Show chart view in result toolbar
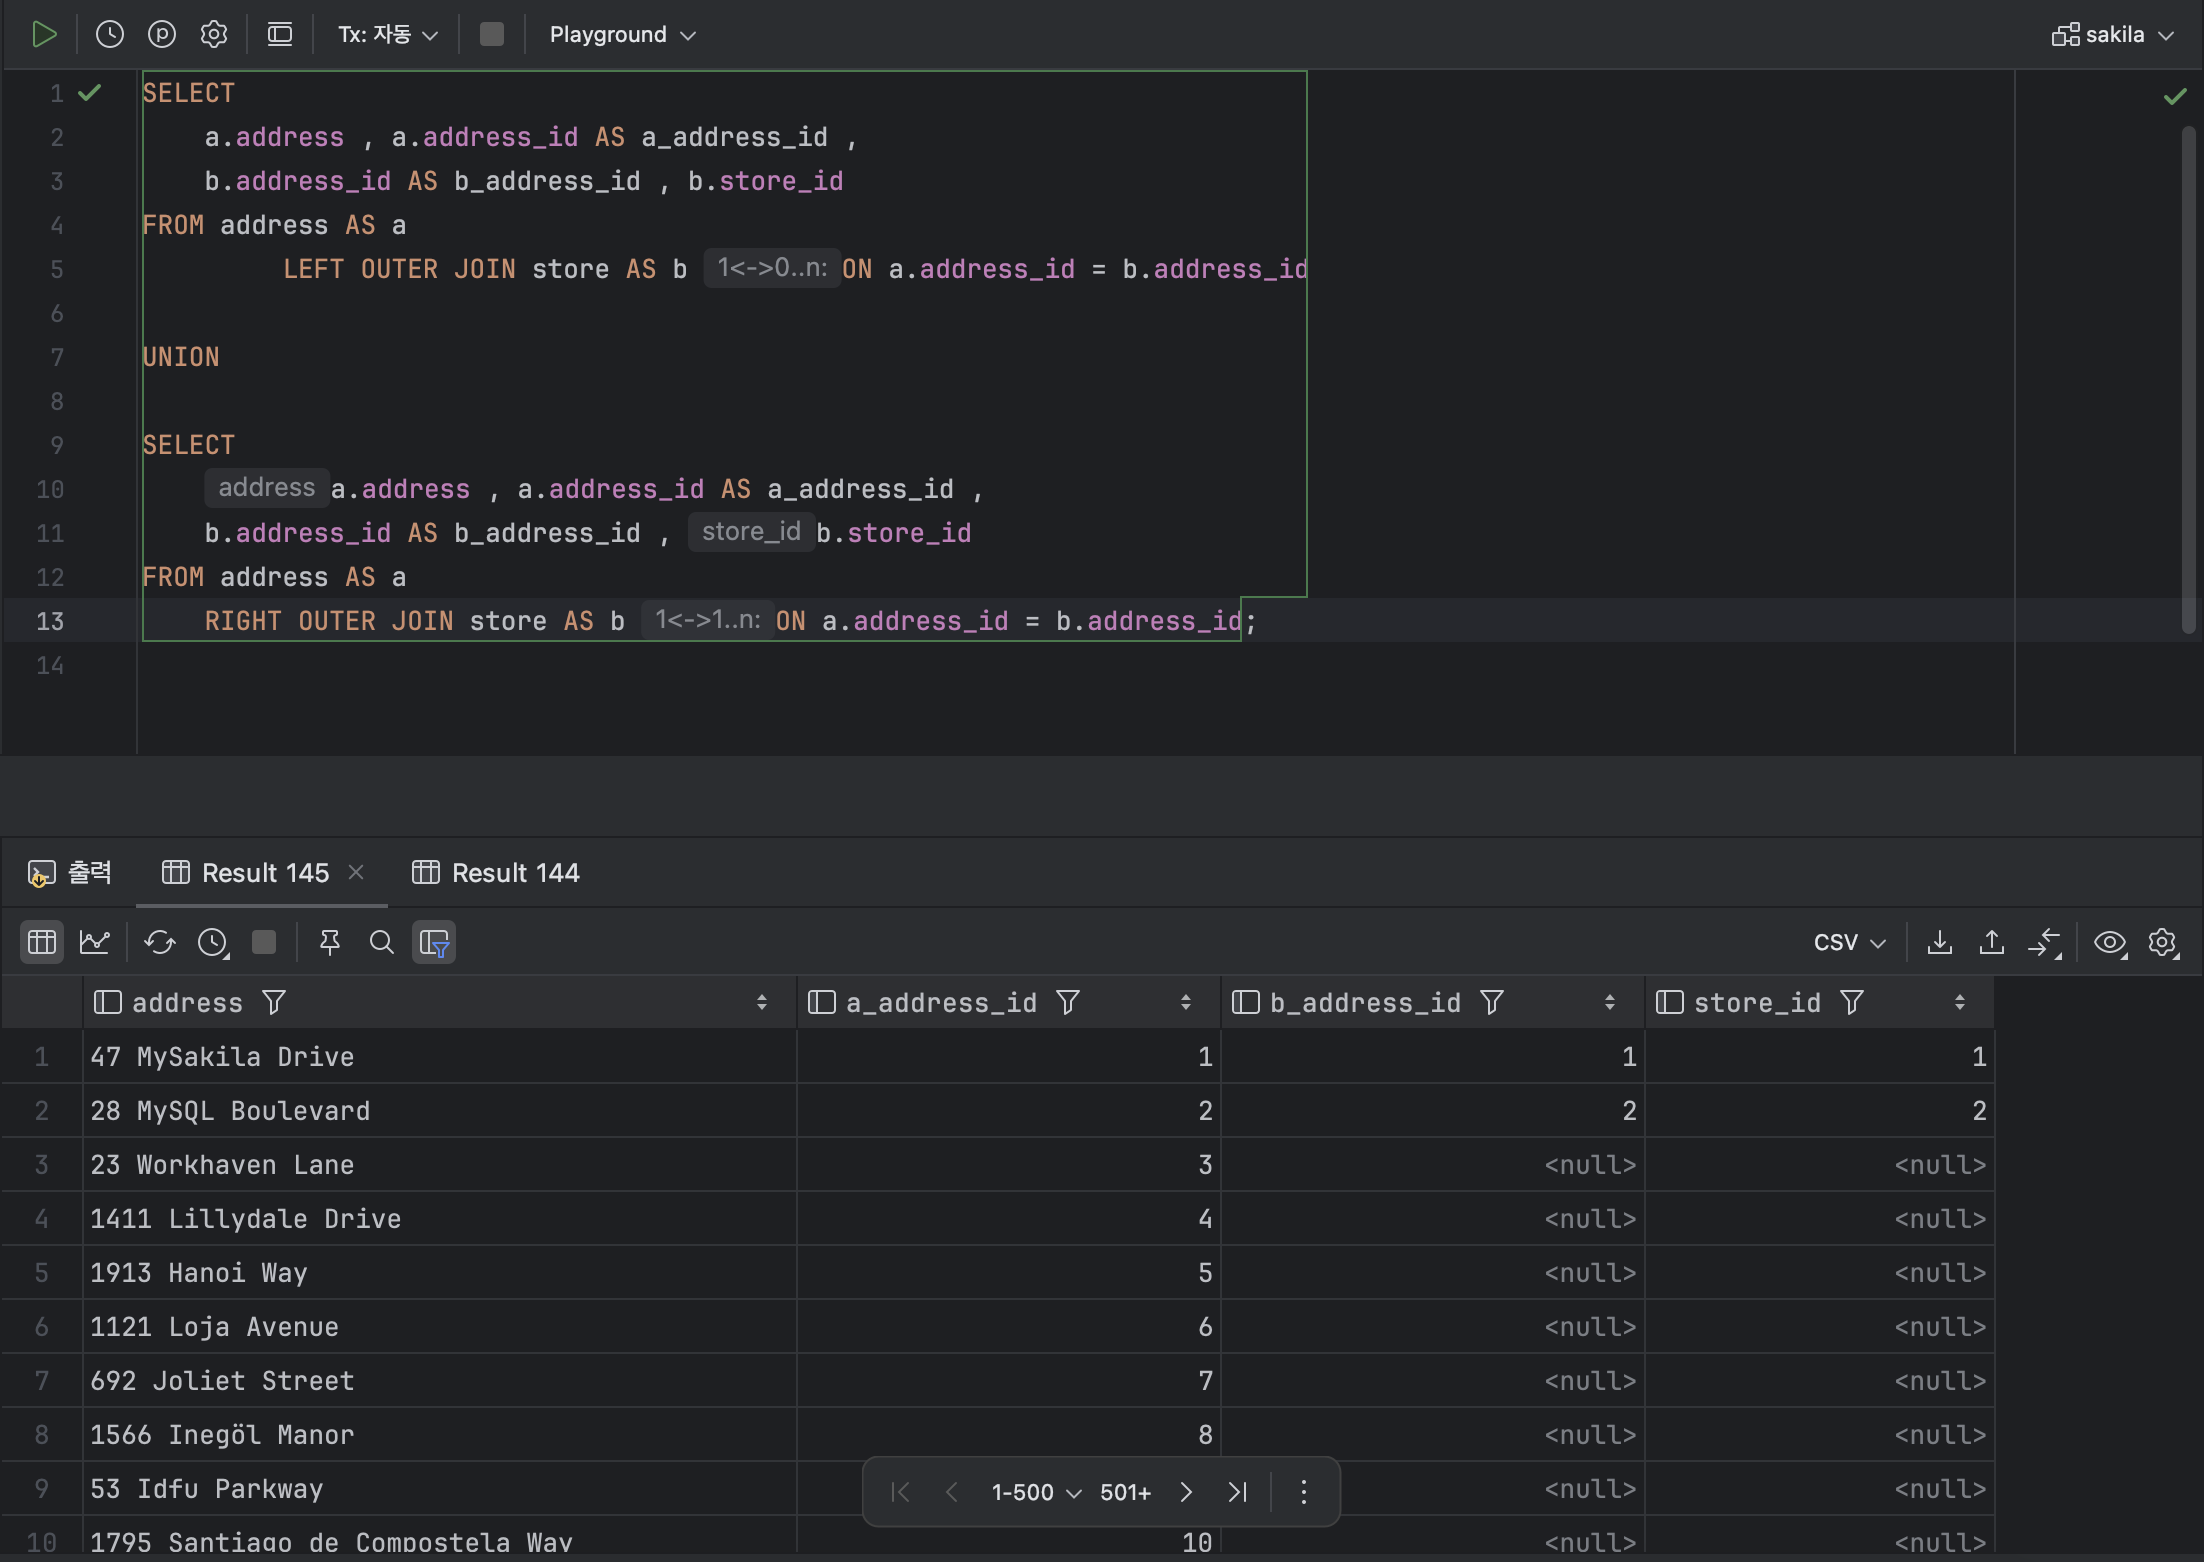Image resolution: width=2204 pixels, height=1562 pixels. [95, 942]
